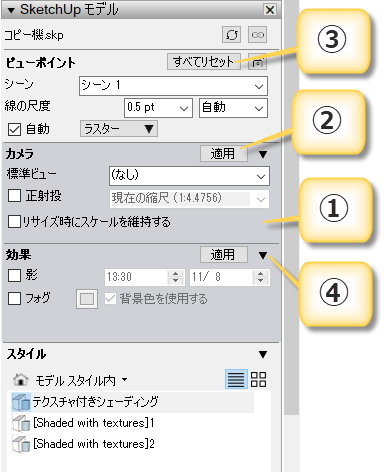
Task: Open the 標準ビュー (なし) dropdown
Action: pos(189,176)
